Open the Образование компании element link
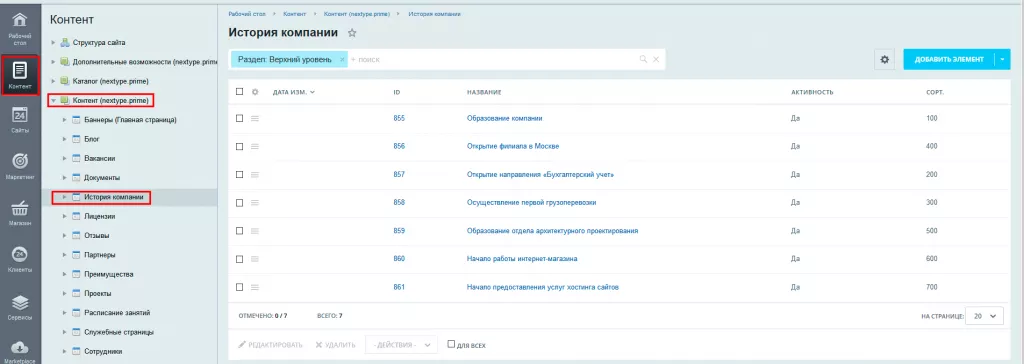Viewport: 1024px width, 364px height. (x=504, y=118)
